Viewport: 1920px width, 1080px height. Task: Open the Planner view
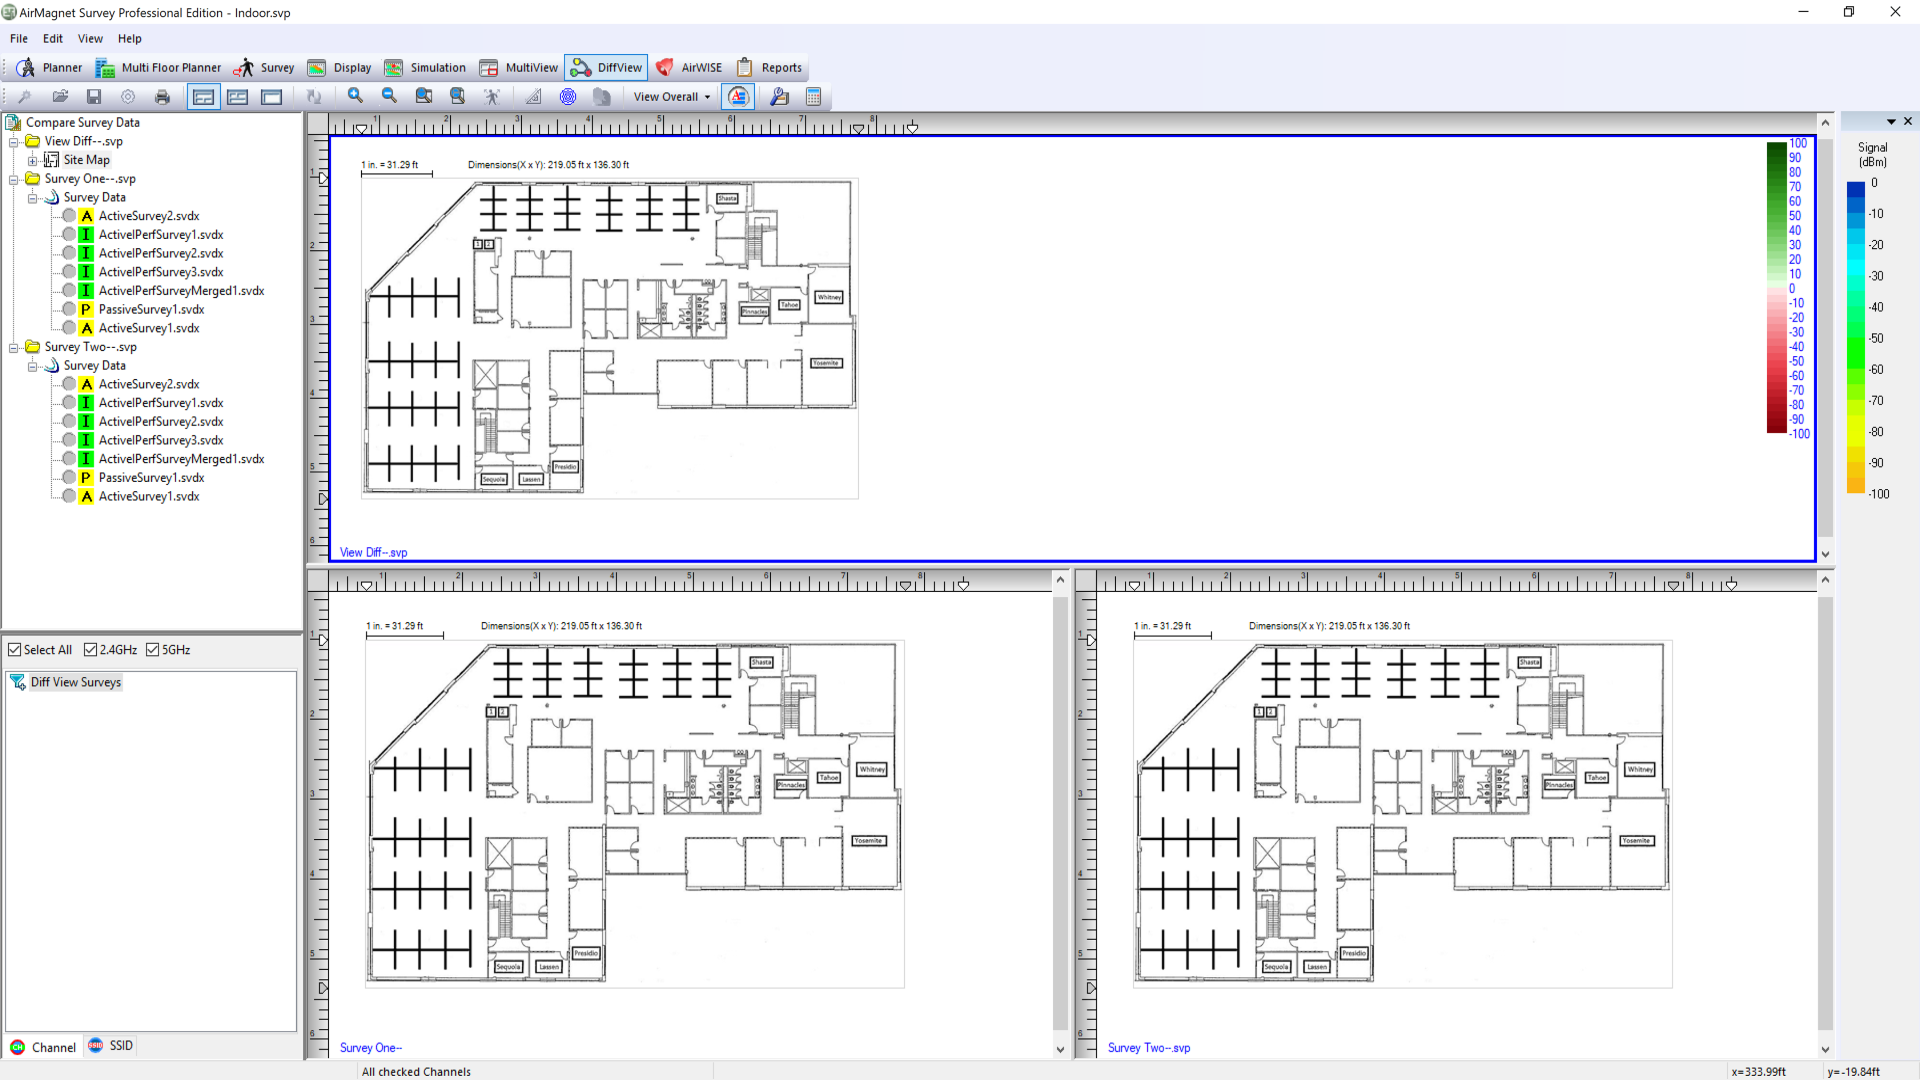(x=50, y=67)
